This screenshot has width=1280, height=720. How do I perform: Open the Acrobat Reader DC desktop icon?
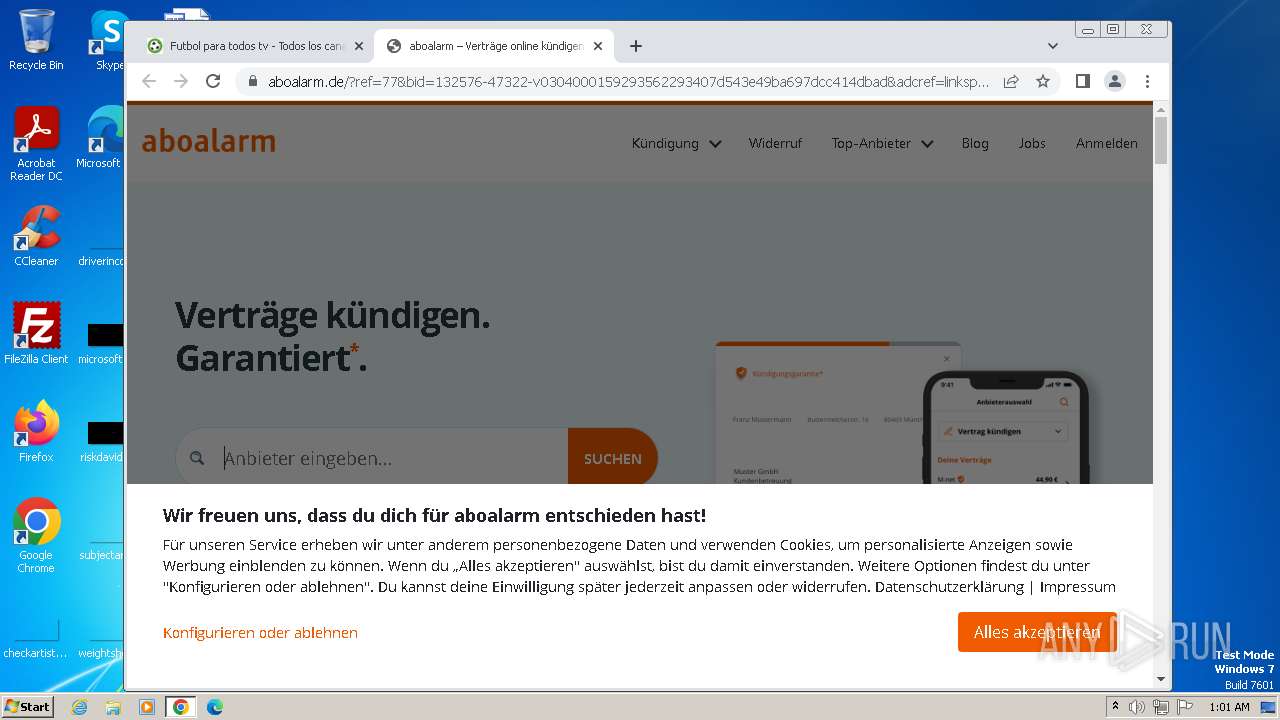coord(36,144)
